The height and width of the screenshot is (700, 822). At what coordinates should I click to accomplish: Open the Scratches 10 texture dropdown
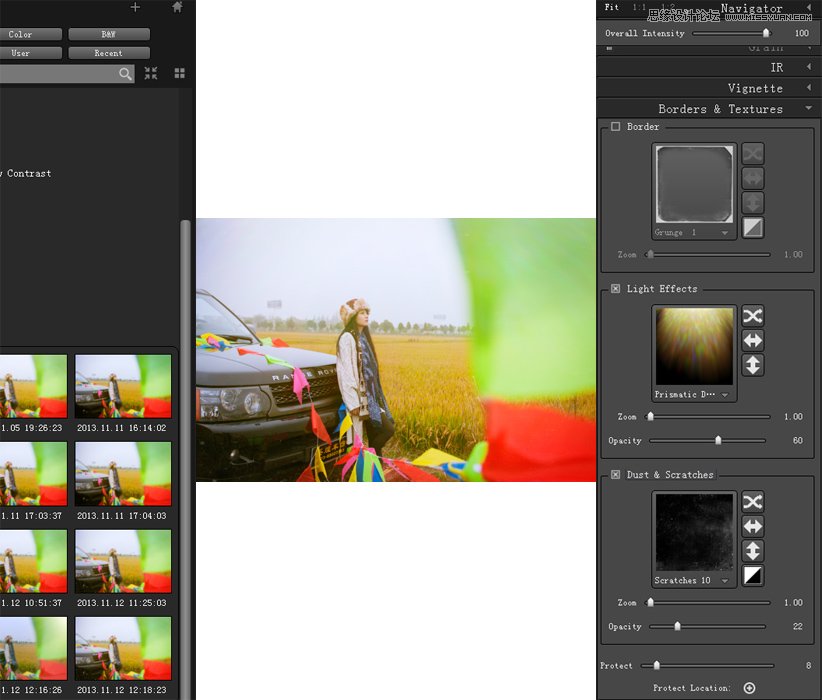[x=690, y=581]
